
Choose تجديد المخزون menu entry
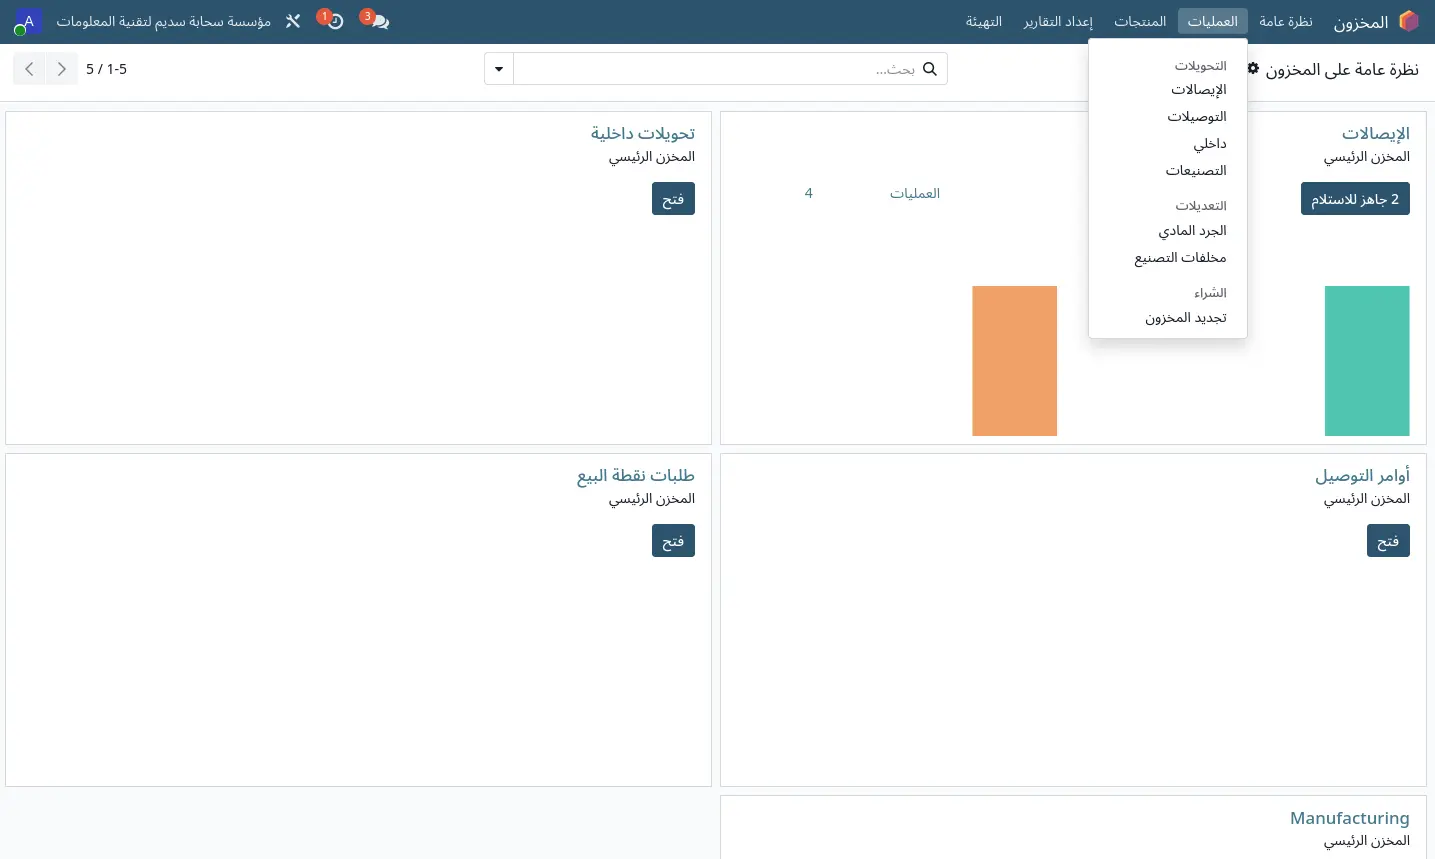pos(1185,318)
